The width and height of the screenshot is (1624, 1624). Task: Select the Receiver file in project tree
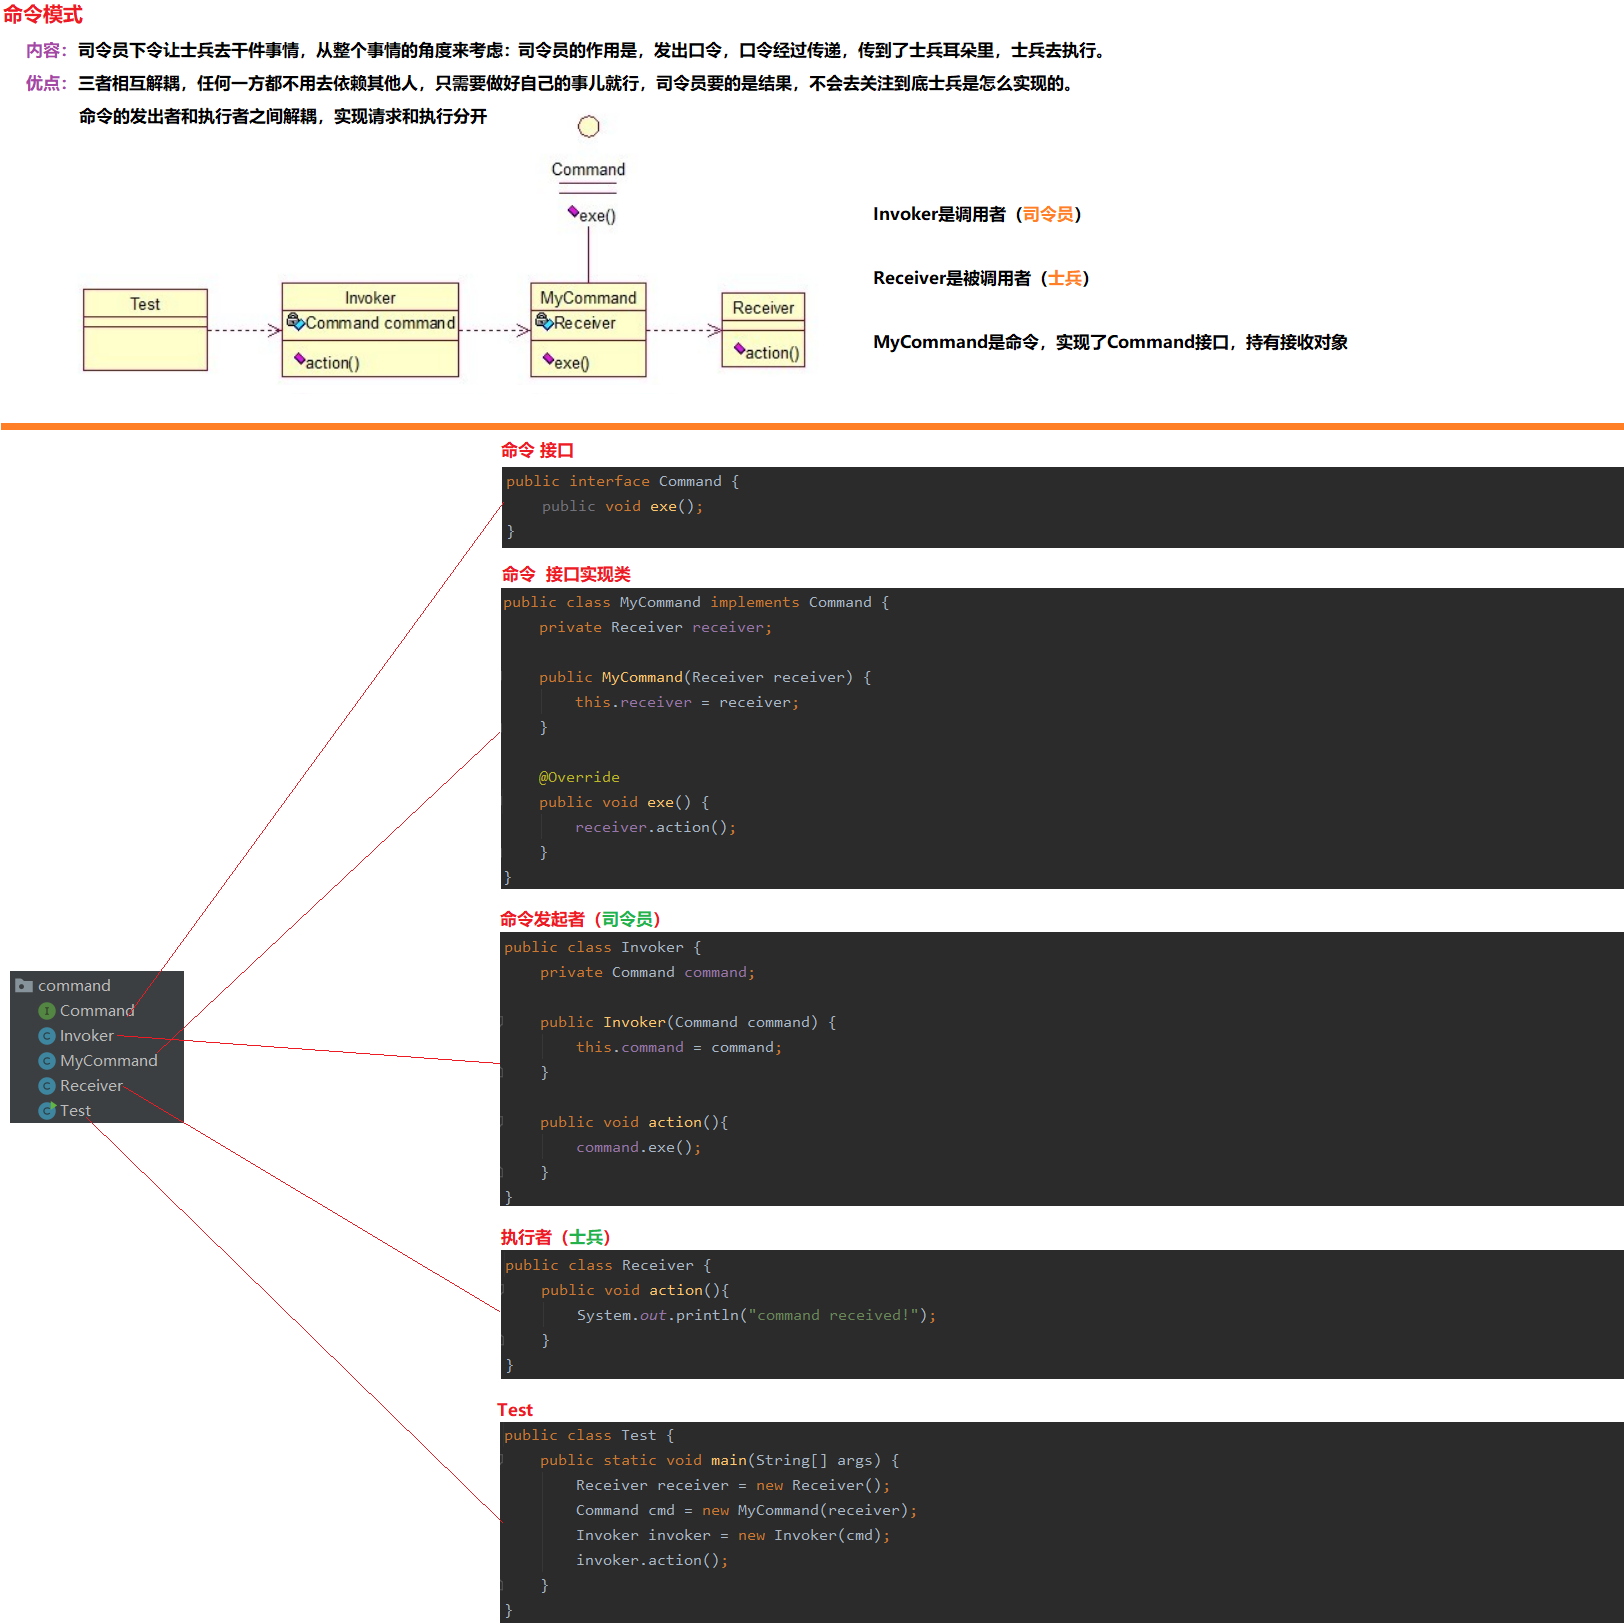pyautogui.click(x=91, y=1086)
